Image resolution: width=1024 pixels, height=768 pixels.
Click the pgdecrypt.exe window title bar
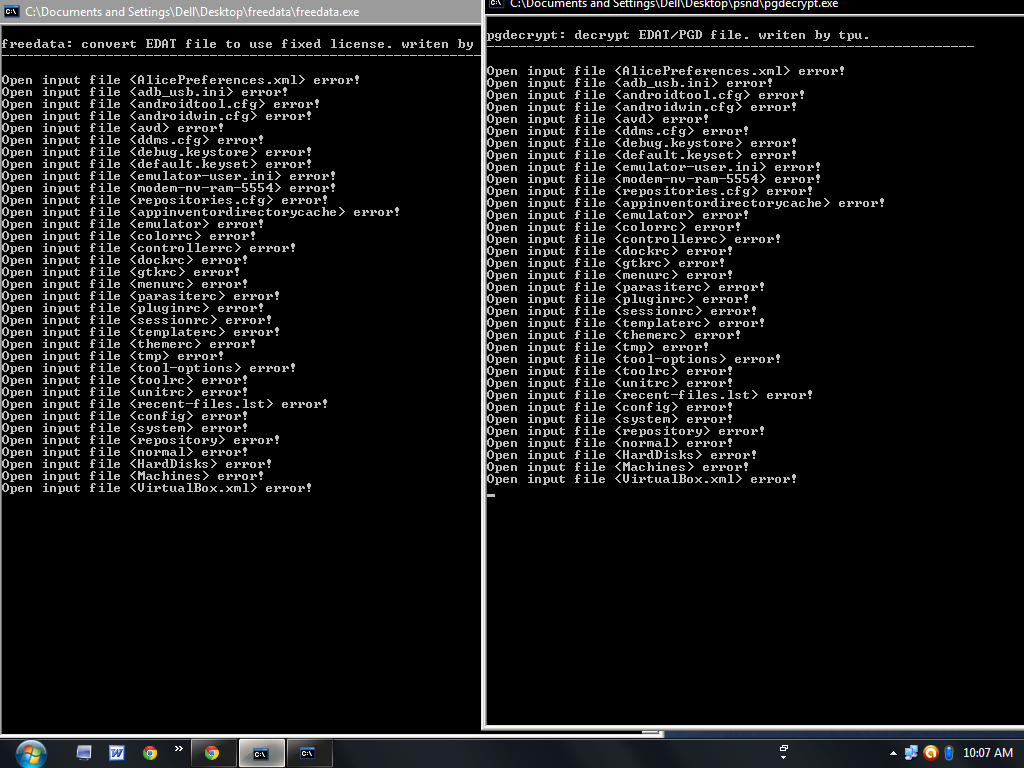click(x=750, y=5)
